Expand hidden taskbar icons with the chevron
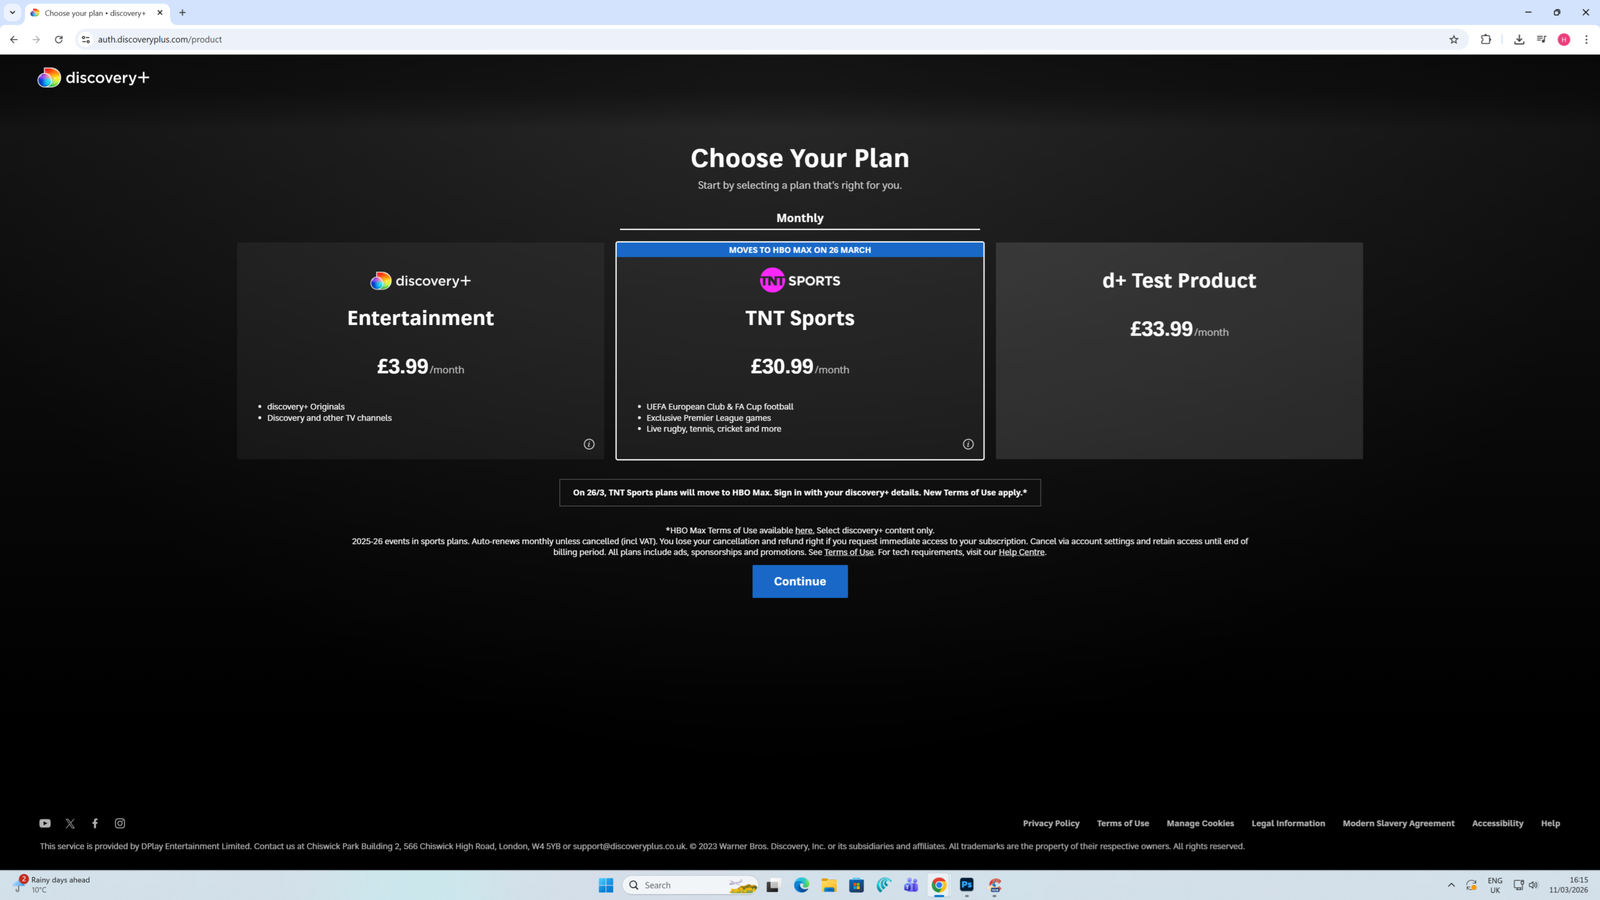 pyautogui.click(x=1451, y=885)
